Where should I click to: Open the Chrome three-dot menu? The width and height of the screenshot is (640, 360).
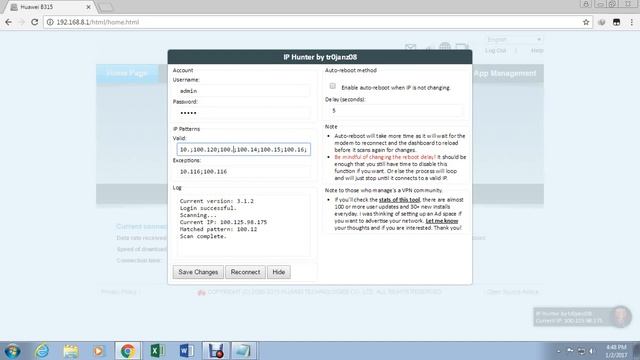[631, 22]
